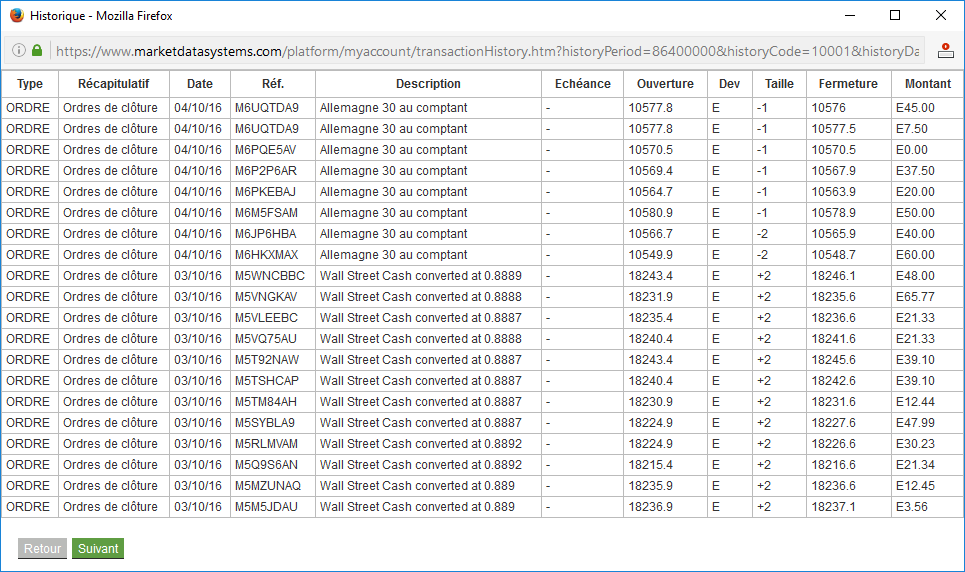
Task: Click amount E3.56
Action: (911, 506)
